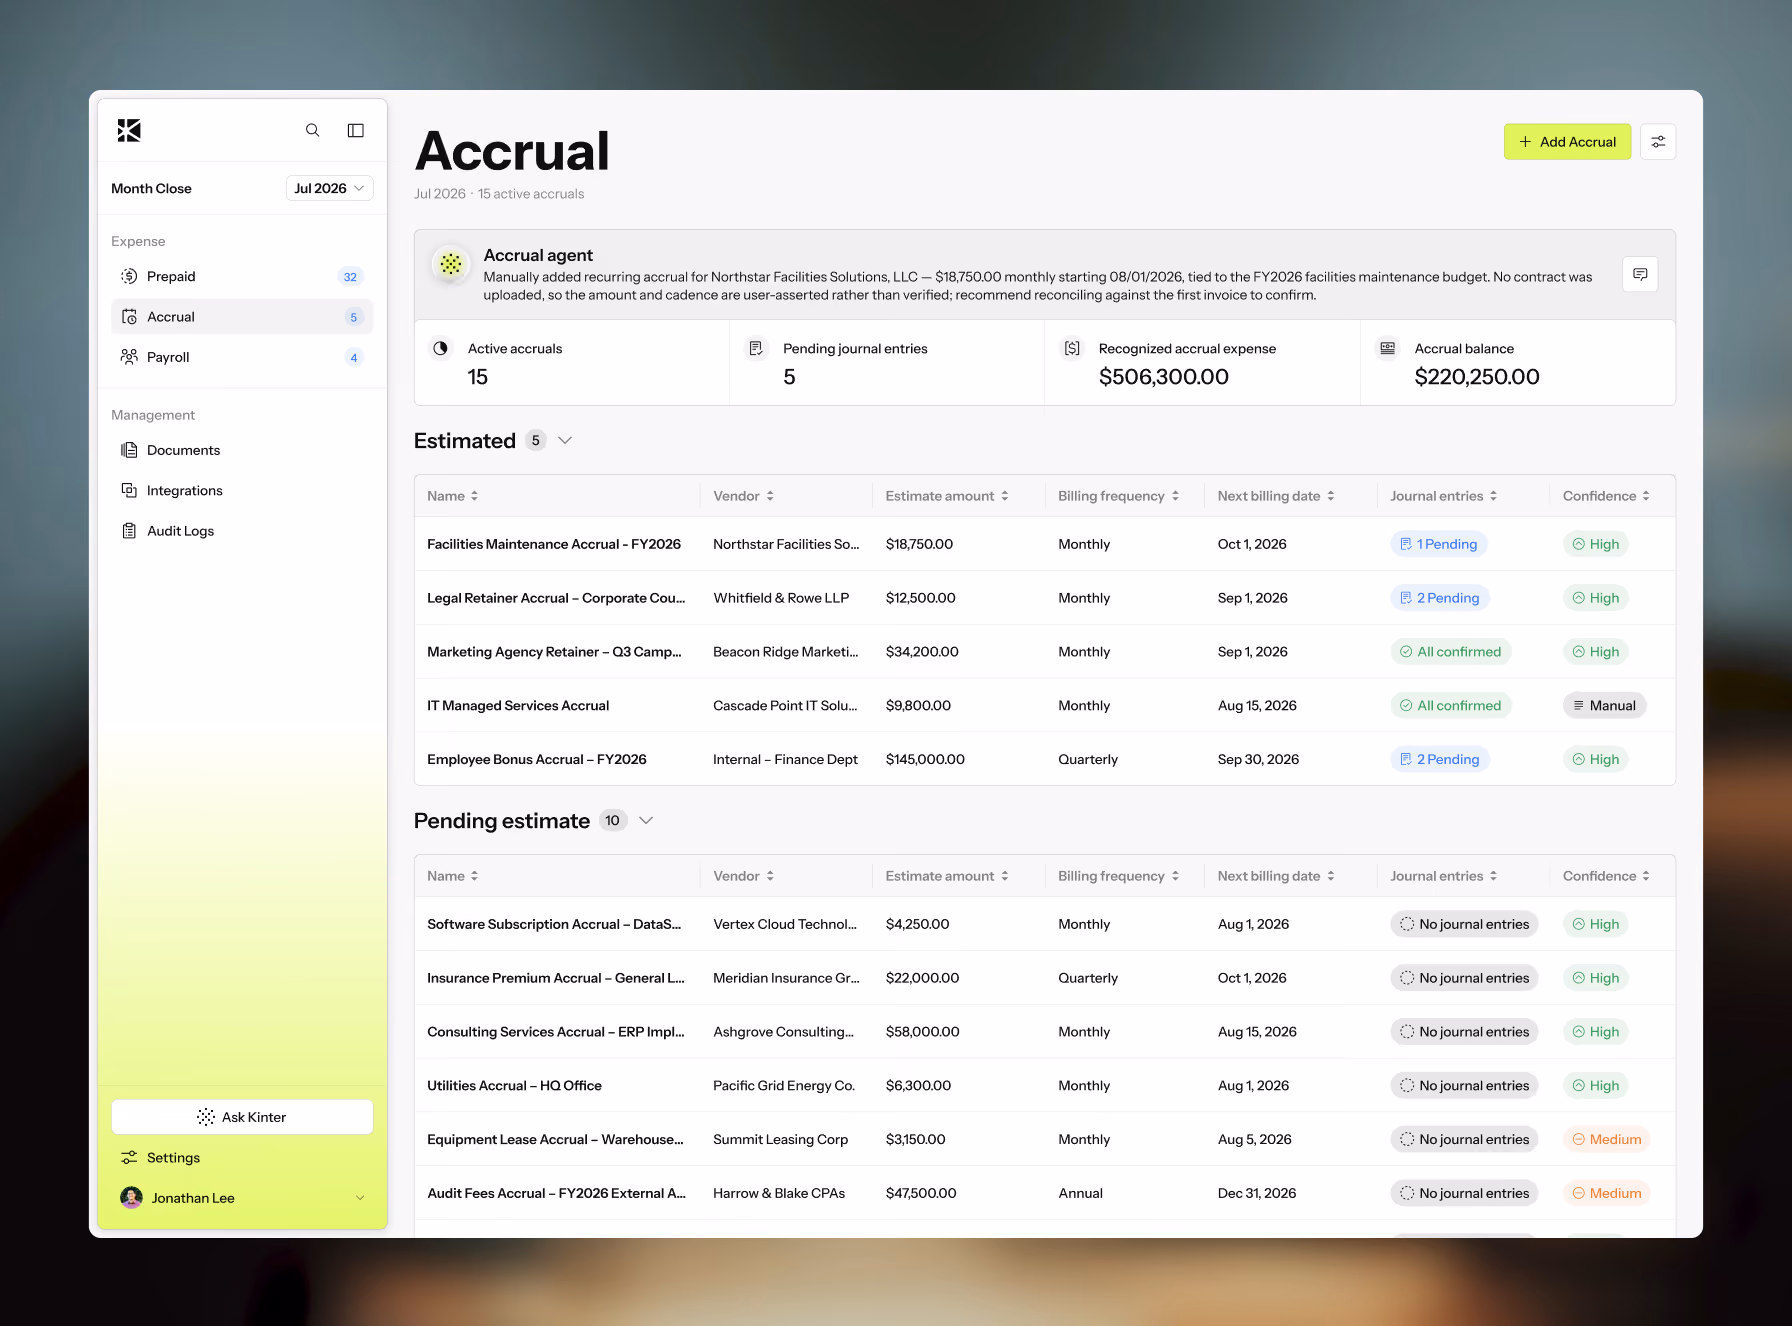Sort Estimated table by Confidence arrows
Viewport: 1792px width, 1326px height.
(1646, 496)
